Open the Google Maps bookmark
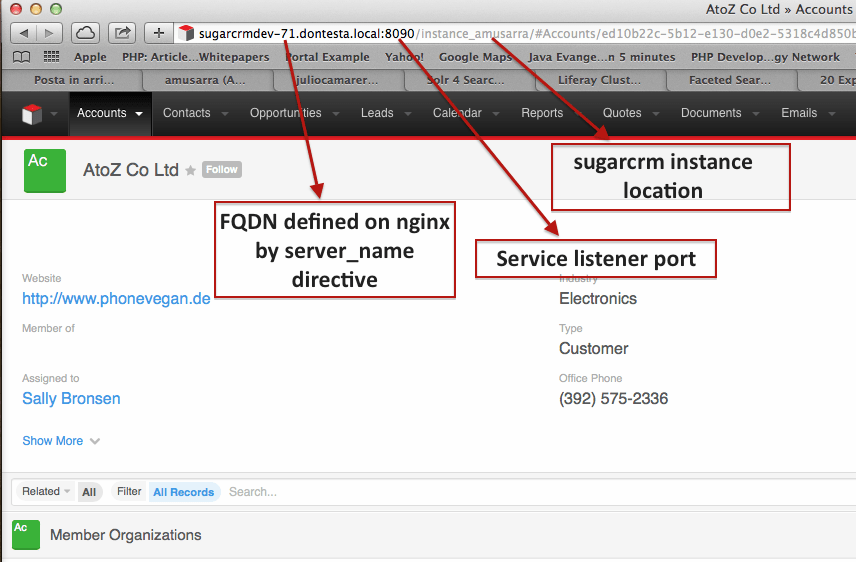 coord(475,57)
